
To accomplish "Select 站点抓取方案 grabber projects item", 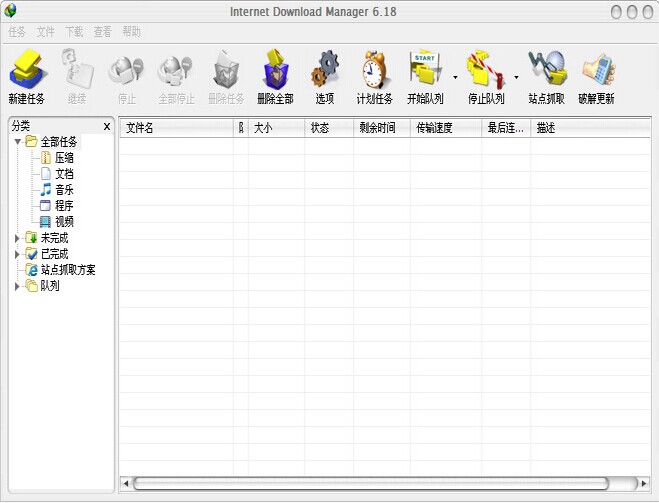I will pos(60,270).
